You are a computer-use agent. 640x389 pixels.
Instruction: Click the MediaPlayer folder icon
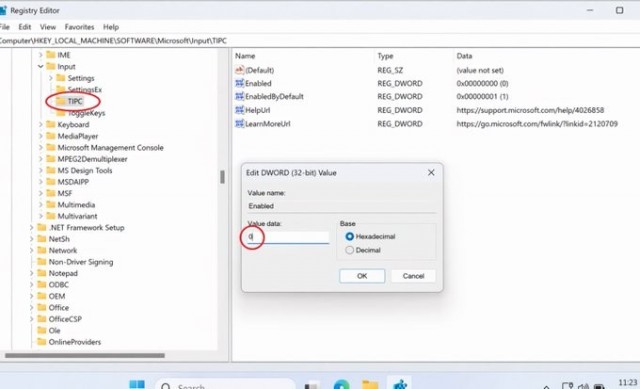[x=51, y=136]
